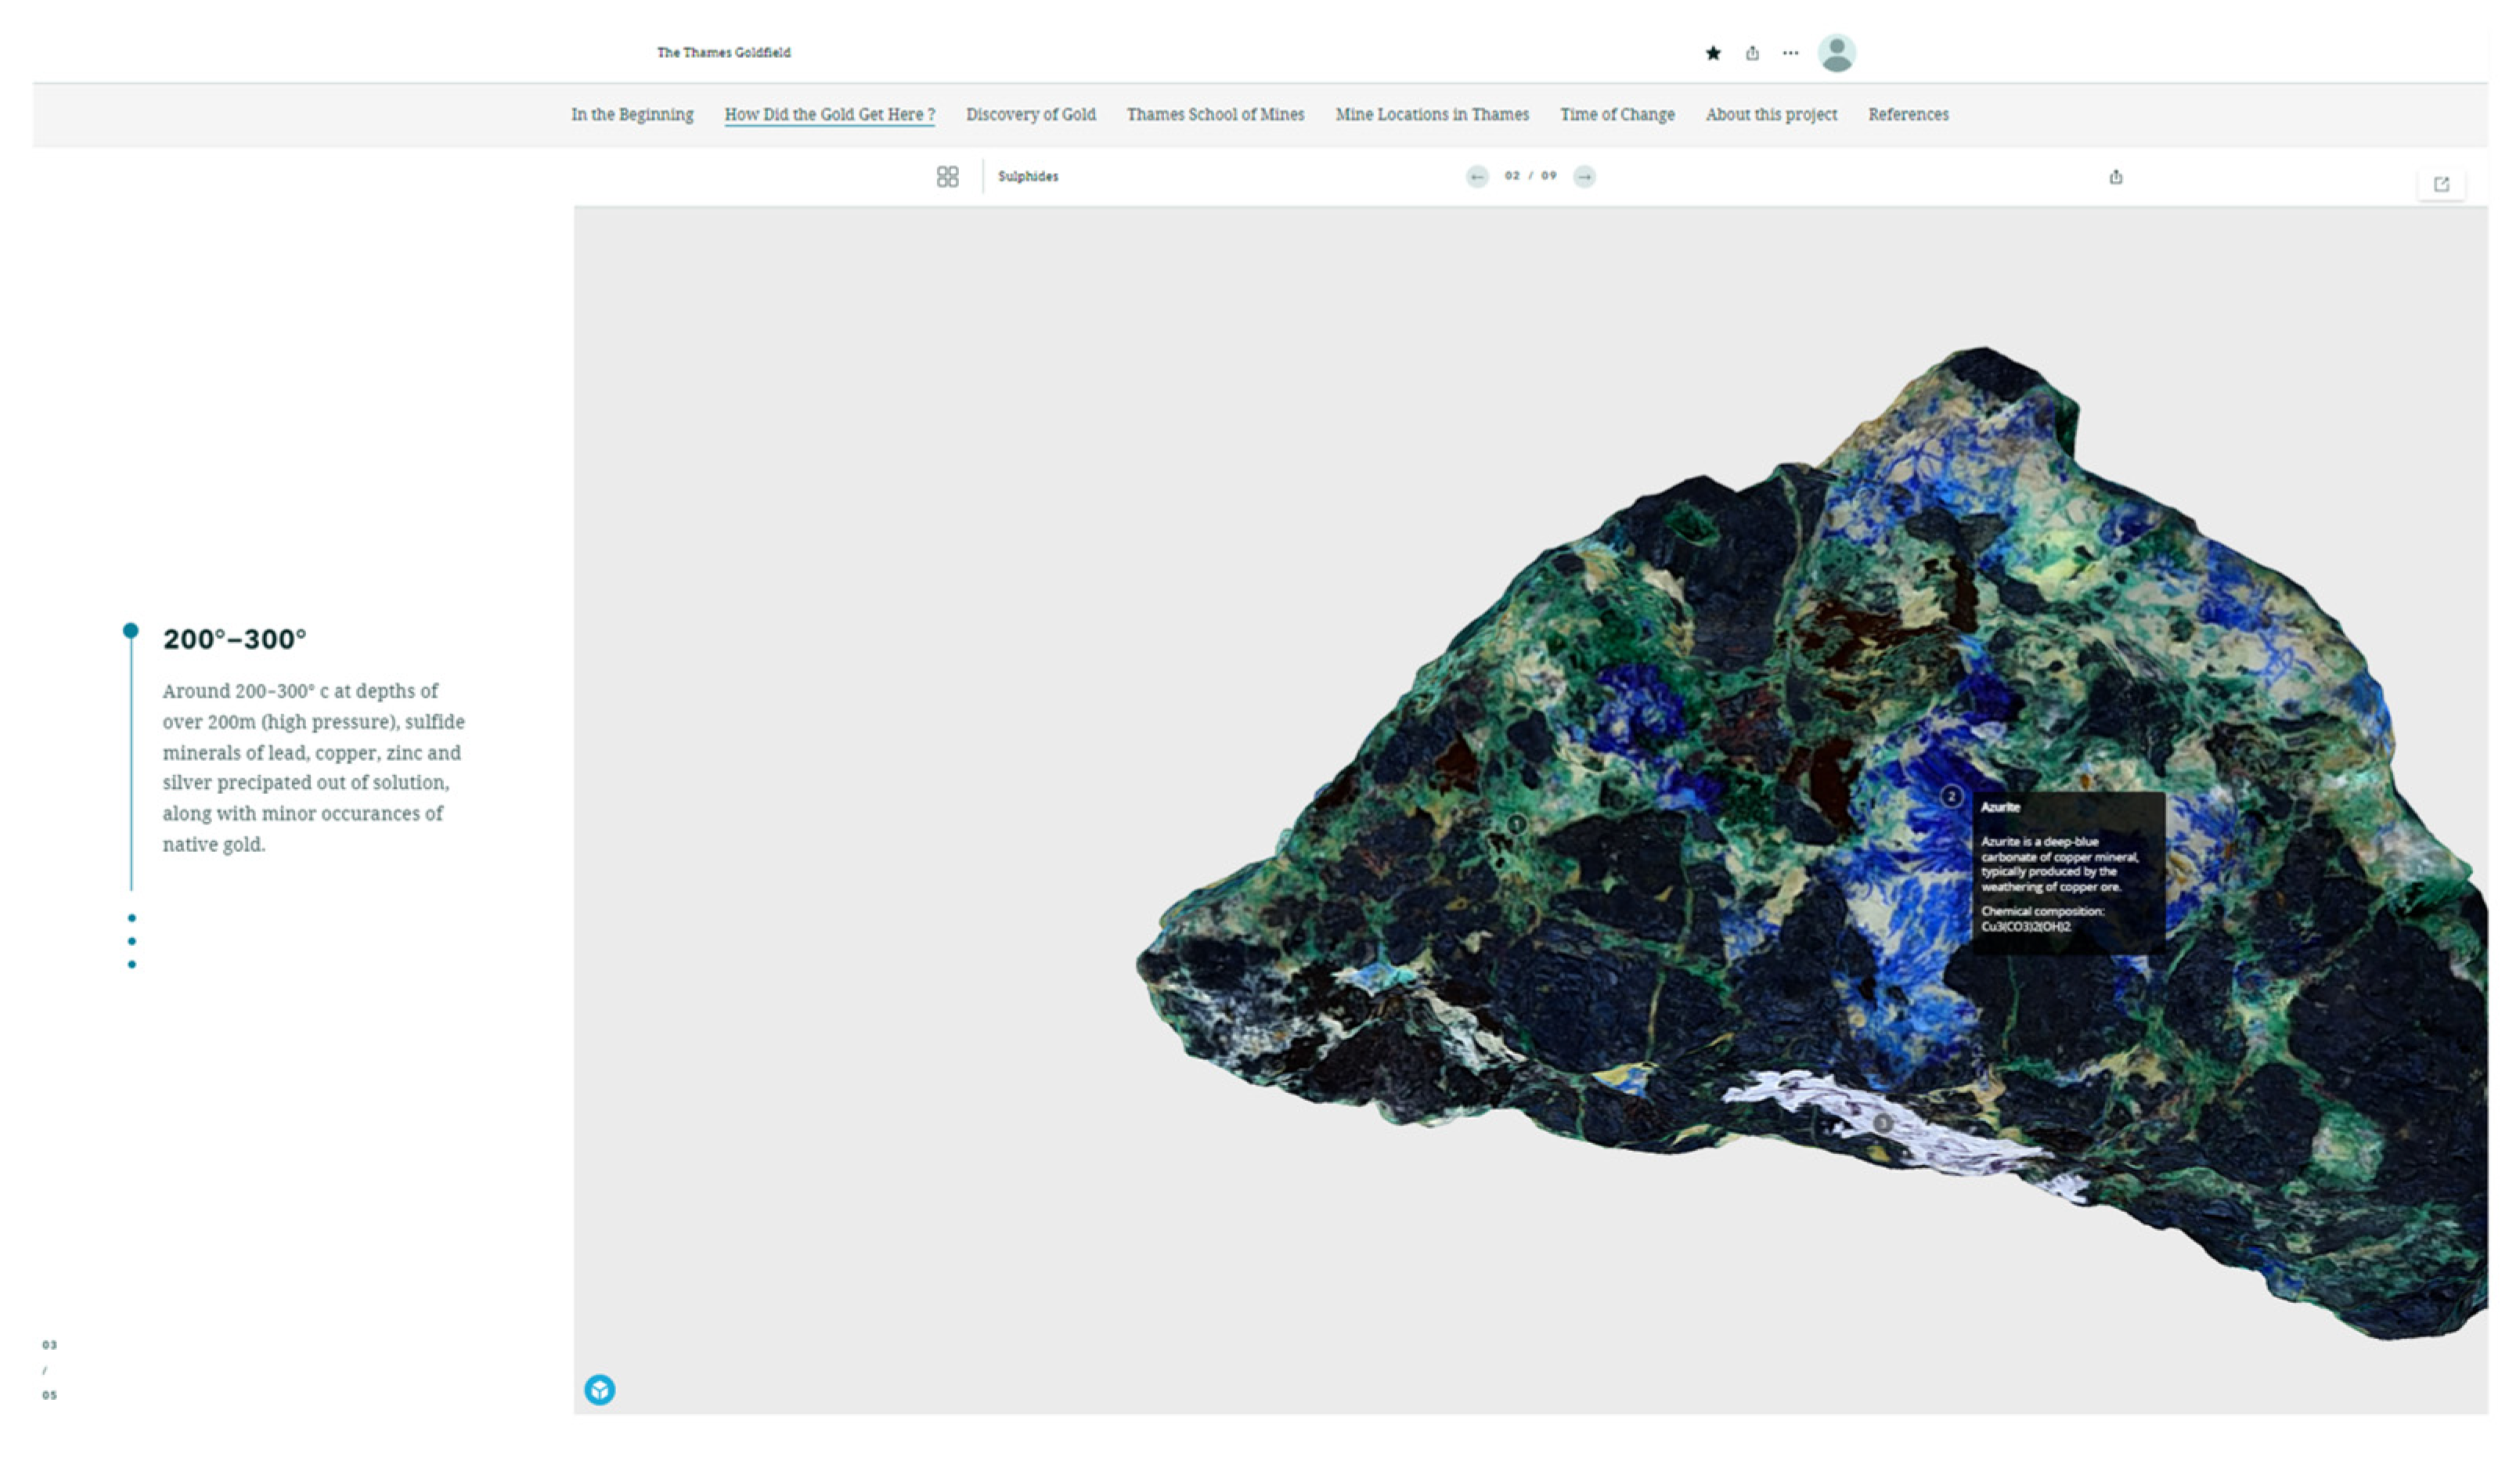The image size is (2520, 1461).
Task: Select the 200°–300° timeline marker
Action: click(x=131, y=630)
